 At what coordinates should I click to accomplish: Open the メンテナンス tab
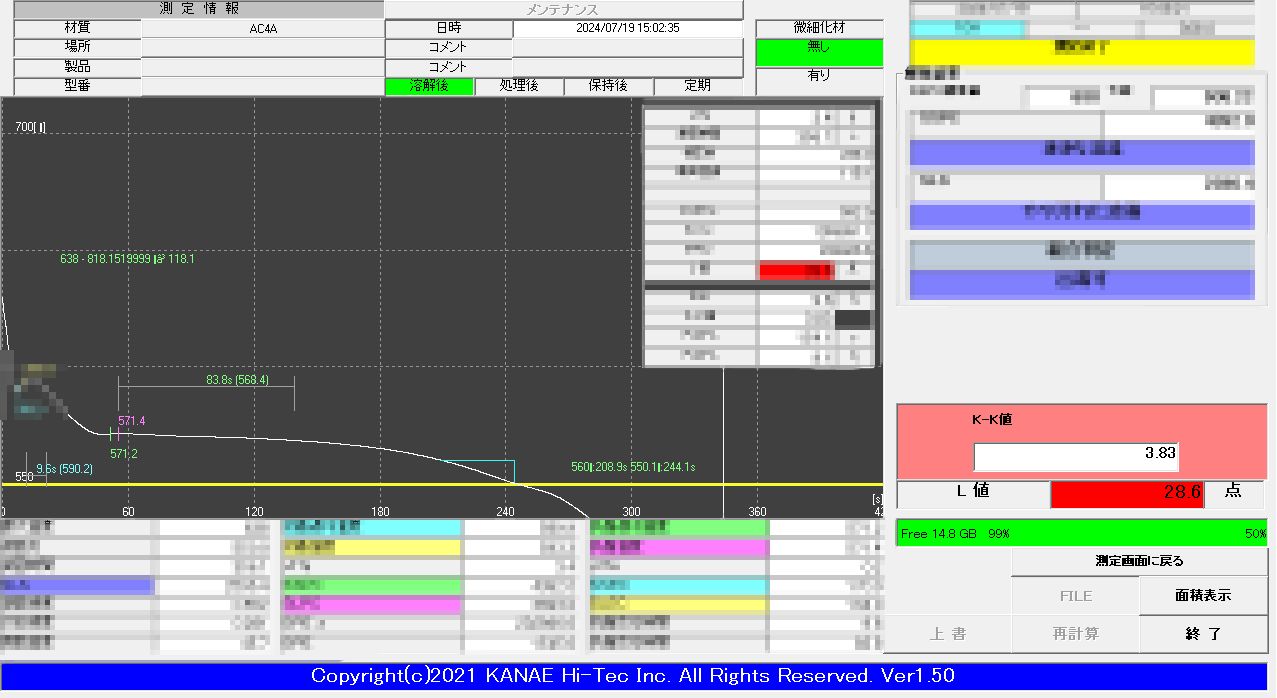tap(563, 9)
